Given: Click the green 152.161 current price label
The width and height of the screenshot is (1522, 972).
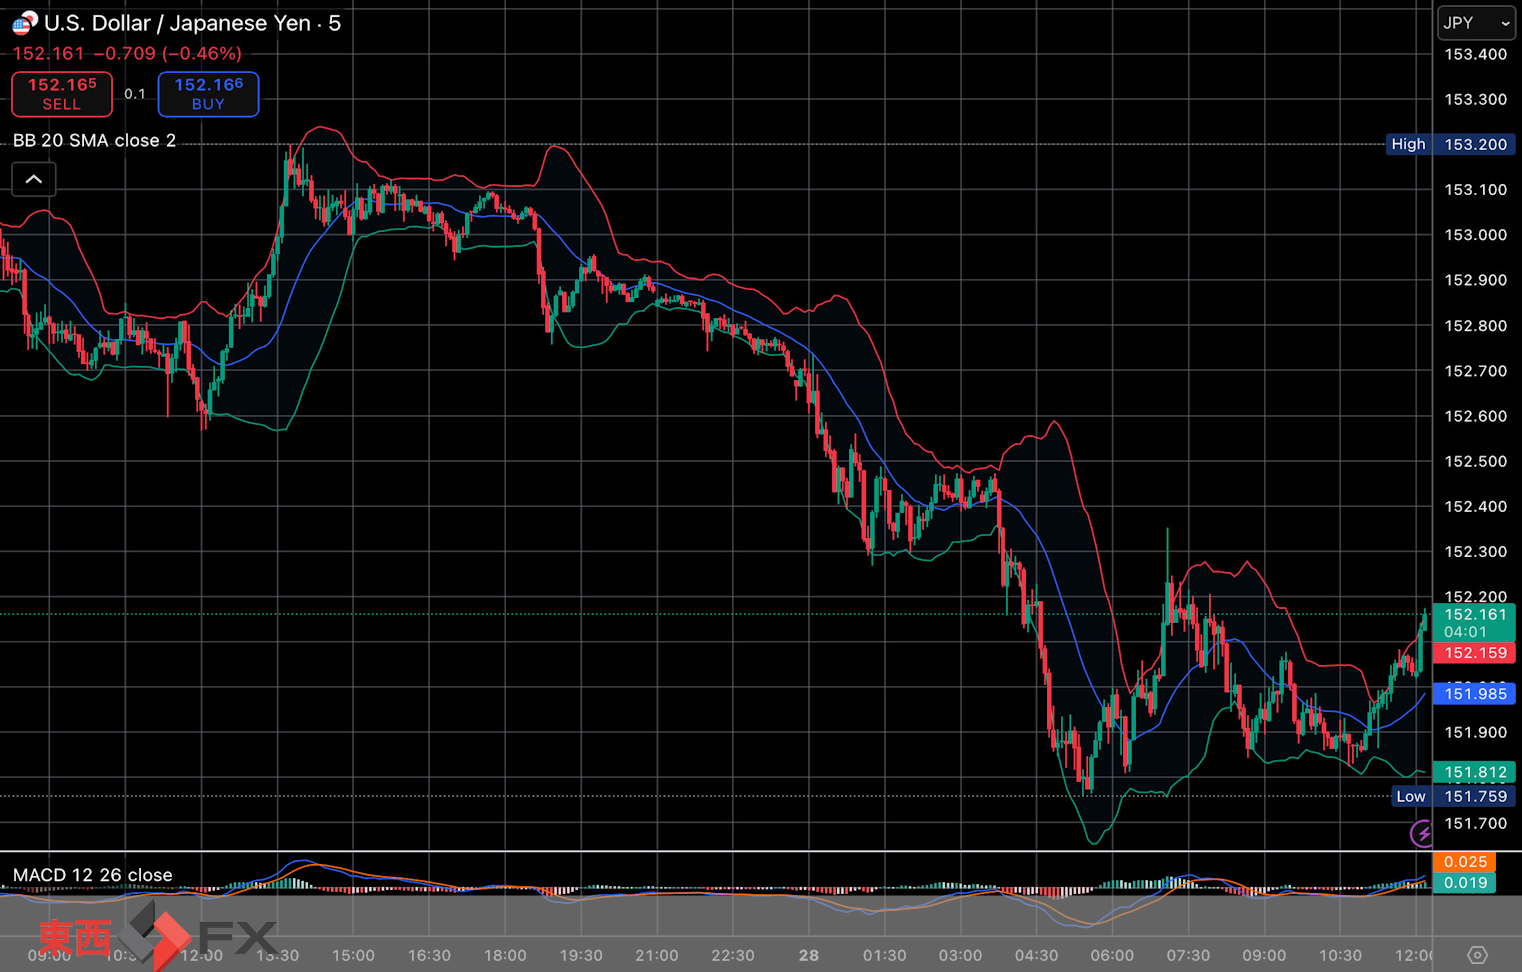Looking at the screenshot, I should tap(1474, 622).
